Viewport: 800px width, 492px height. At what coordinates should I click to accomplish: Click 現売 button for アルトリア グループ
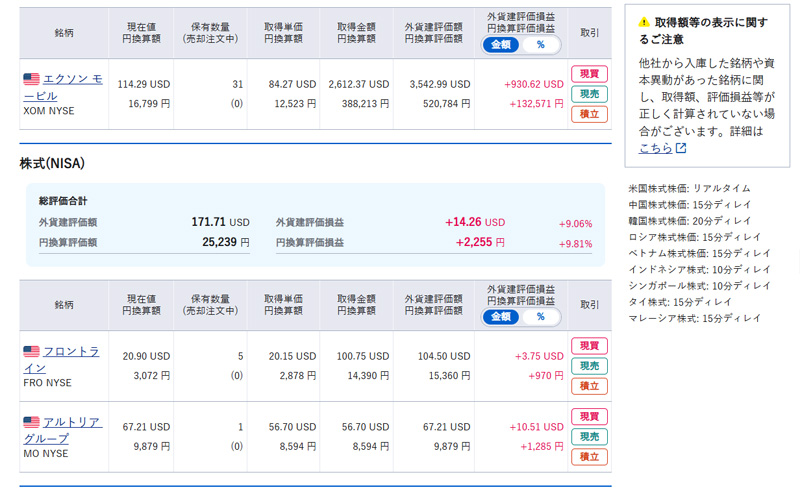click(x=589, y=436)
